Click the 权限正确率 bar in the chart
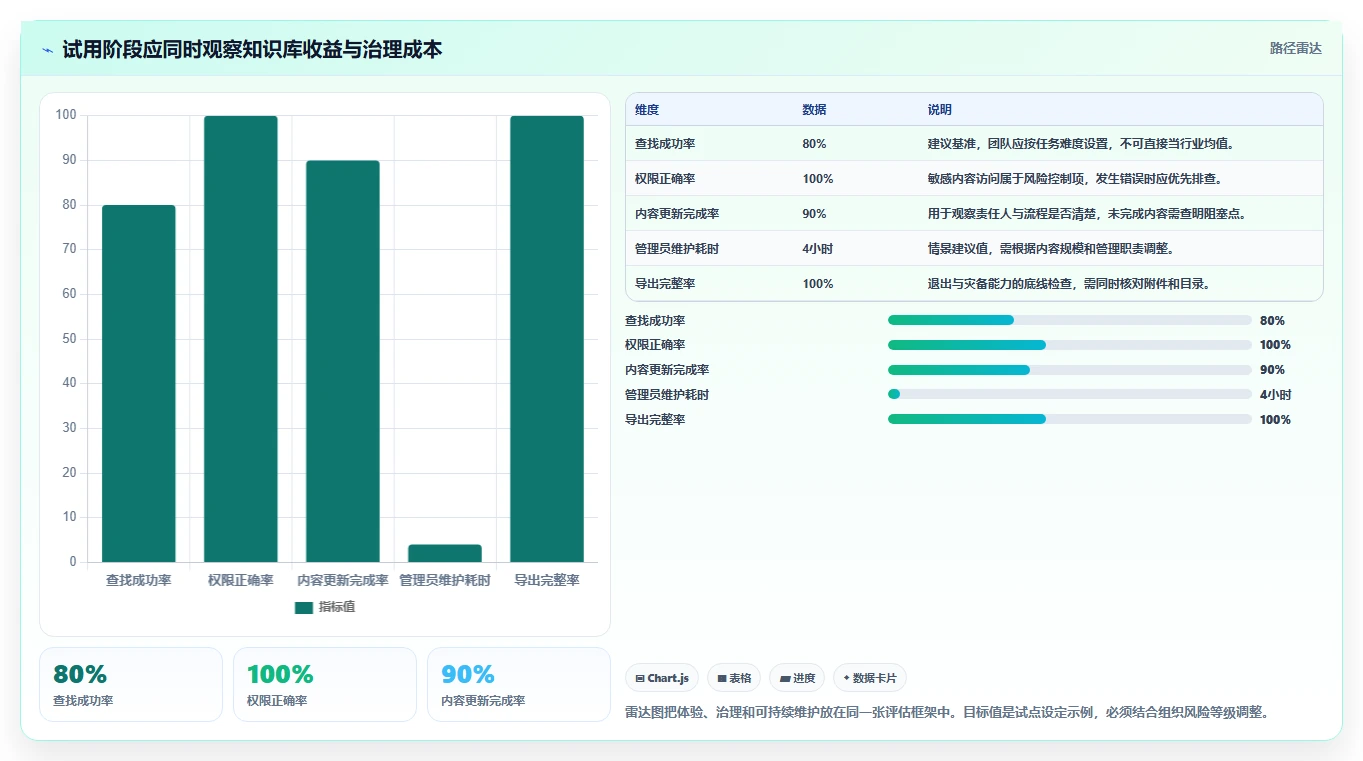The image size is (1363, 761). point(241,339)
